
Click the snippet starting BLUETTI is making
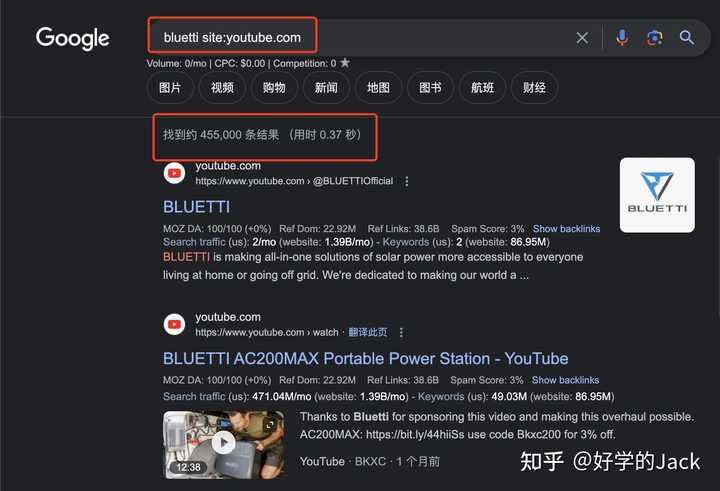373,266
